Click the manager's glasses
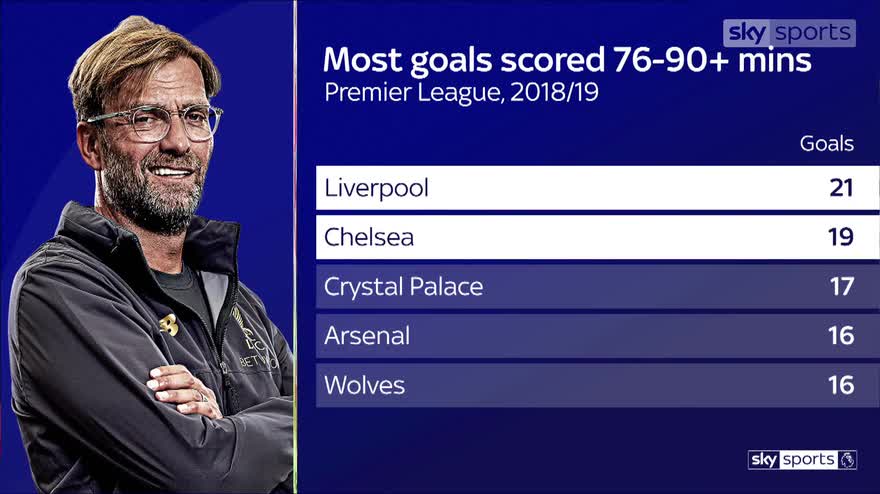 pos(153,123)
